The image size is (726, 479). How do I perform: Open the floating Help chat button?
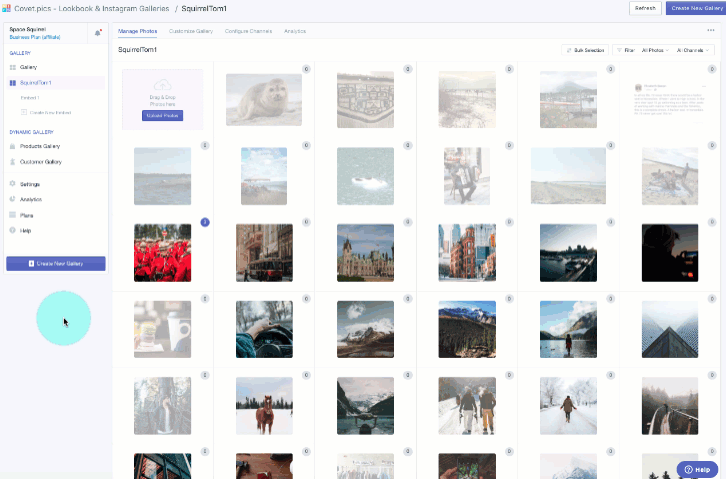click(x=697, y=470)
